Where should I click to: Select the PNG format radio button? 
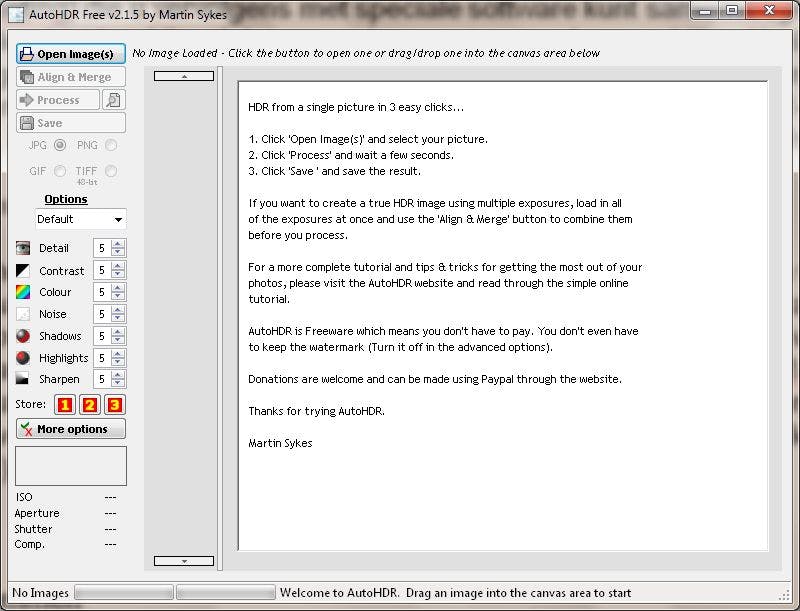click(x=111, y=145)
